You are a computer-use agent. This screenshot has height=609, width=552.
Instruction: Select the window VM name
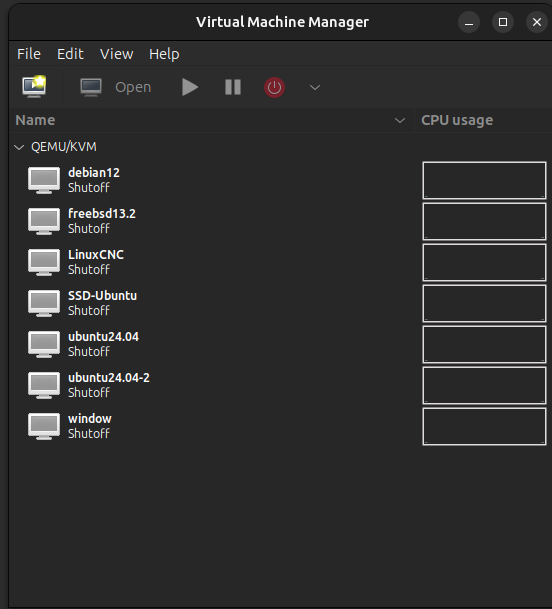pos(90,419)
